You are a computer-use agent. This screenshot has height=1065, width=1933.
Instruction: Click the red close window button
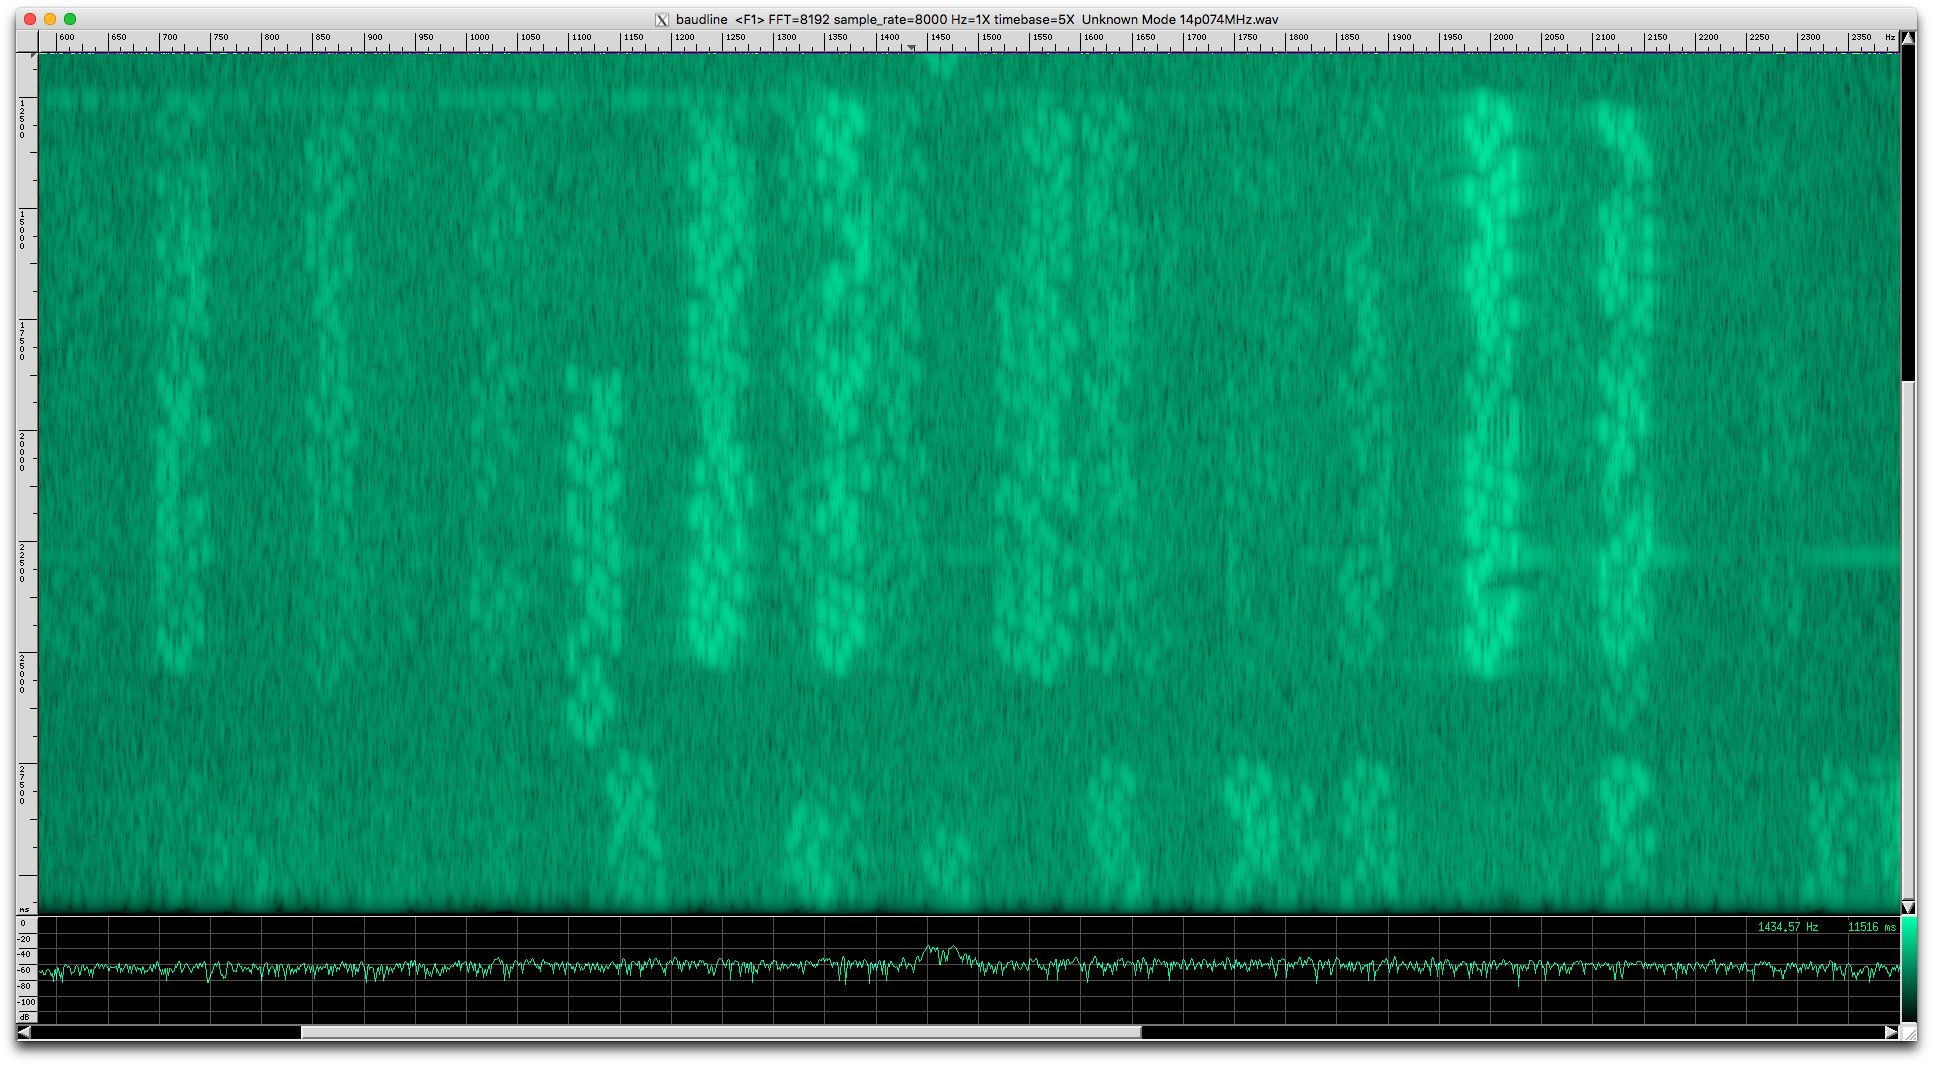[30, 19]
